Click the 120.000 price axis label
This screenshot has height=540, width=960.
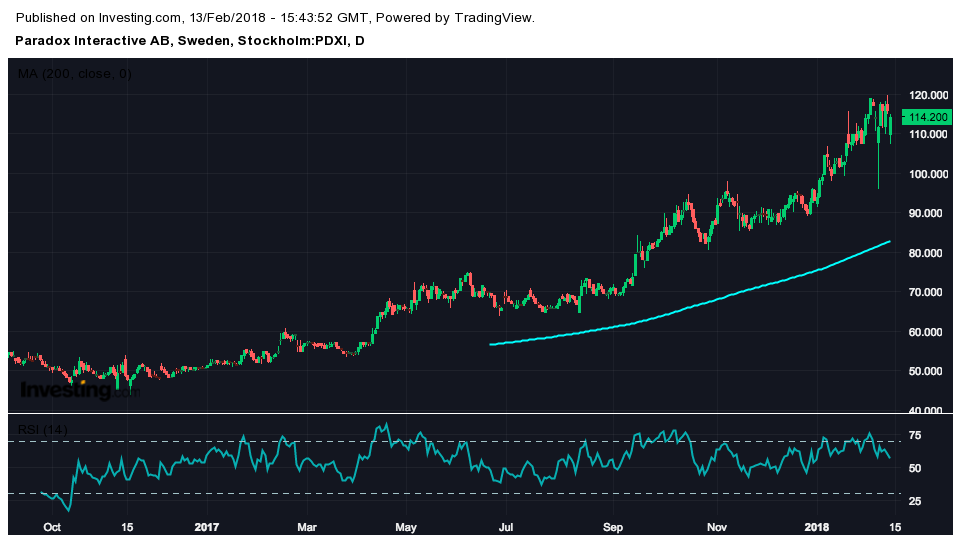point(928,95)
